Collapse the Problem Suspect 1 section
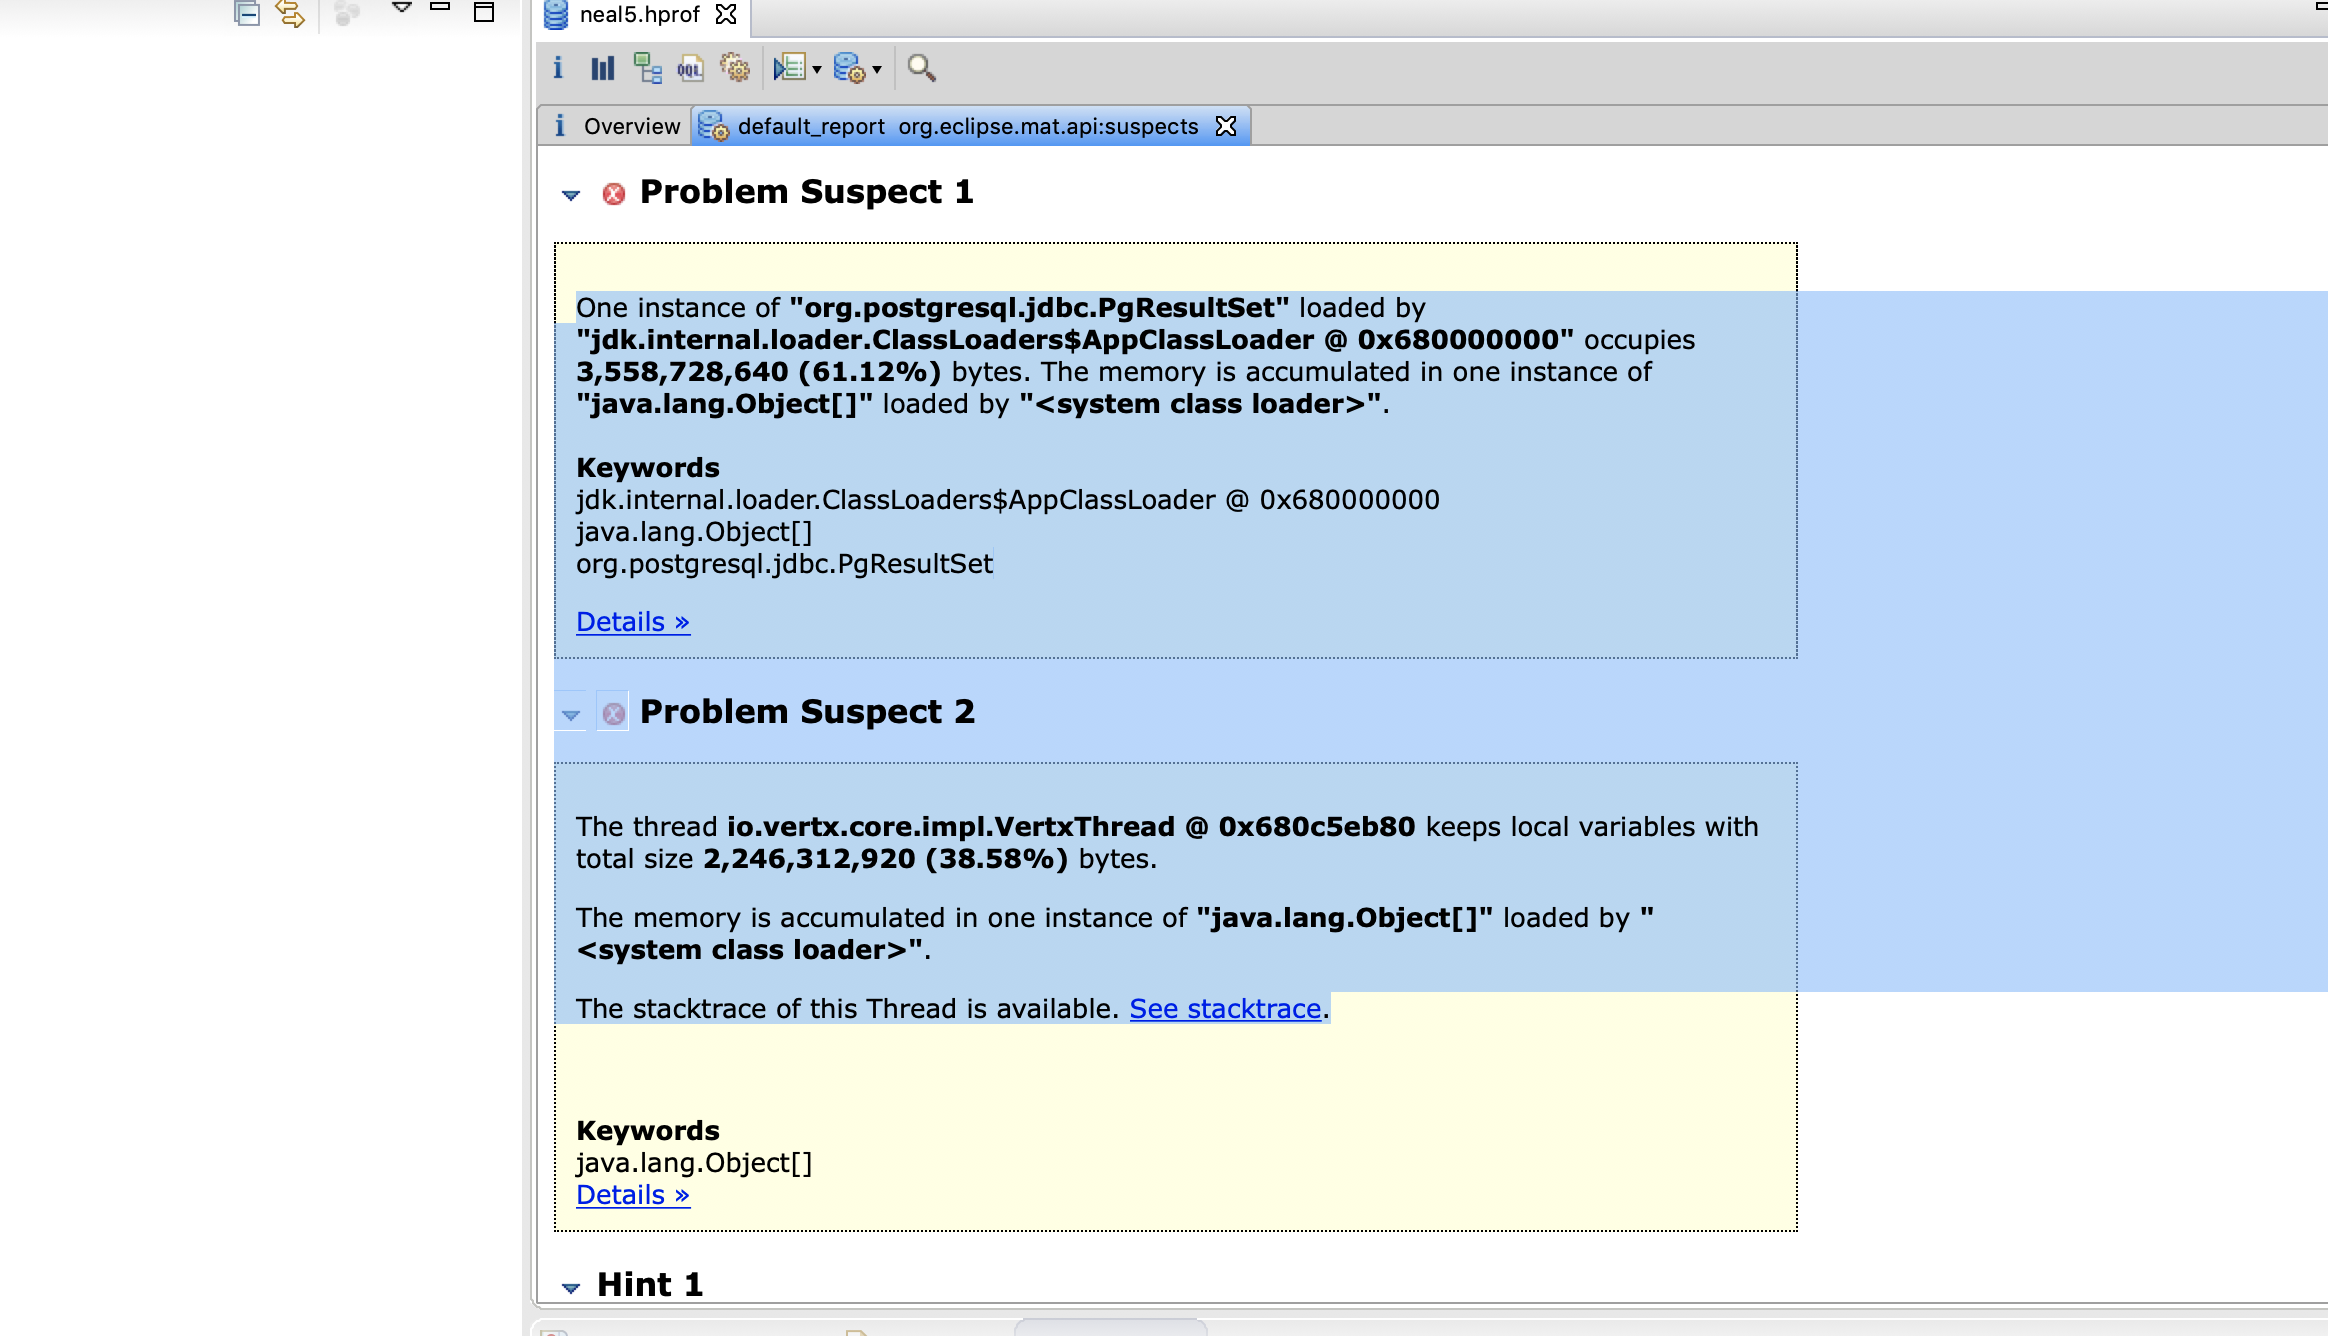2328x1336 pixels. (x=571, y=194)
